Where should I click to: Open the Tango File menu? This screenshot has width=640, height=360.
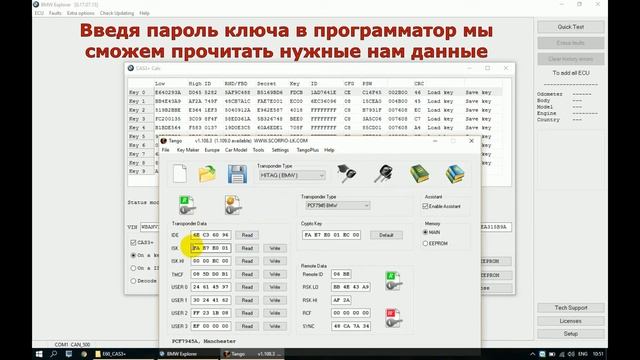pyautogui.click(x=165, y=150)
